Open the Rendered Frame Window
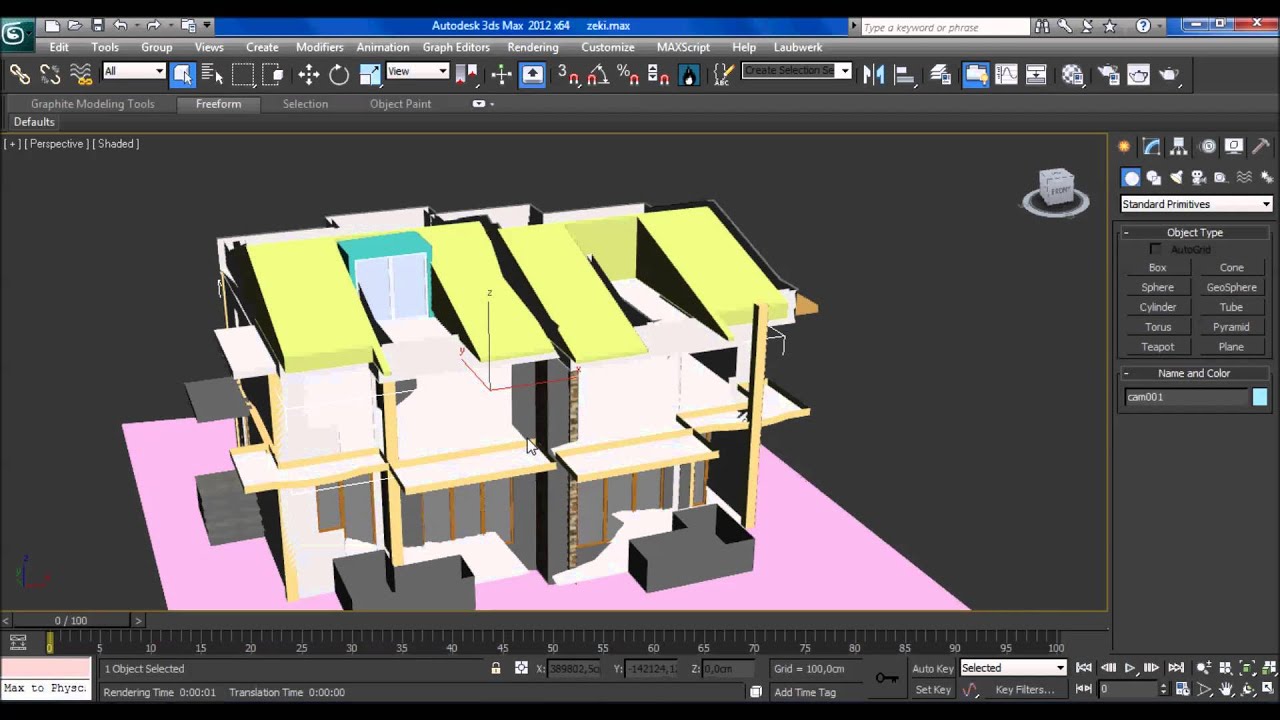This screenshot has height=720, width=1280. [1139, 74]
